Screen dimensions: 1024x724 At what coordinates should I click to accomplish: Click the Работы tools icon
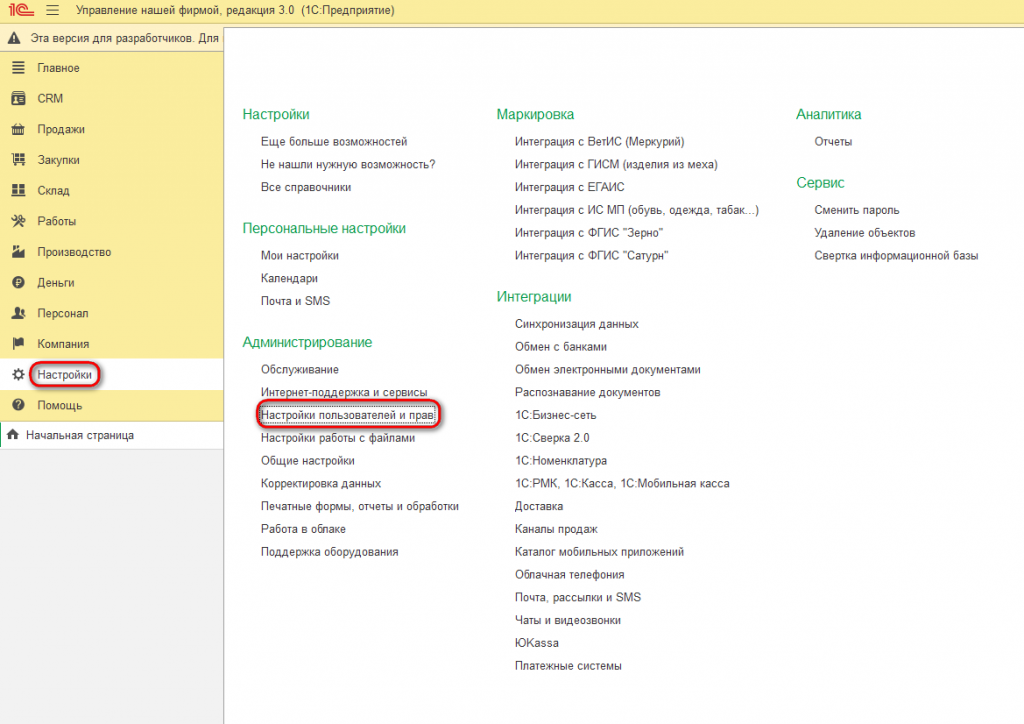tap(18, 221)
